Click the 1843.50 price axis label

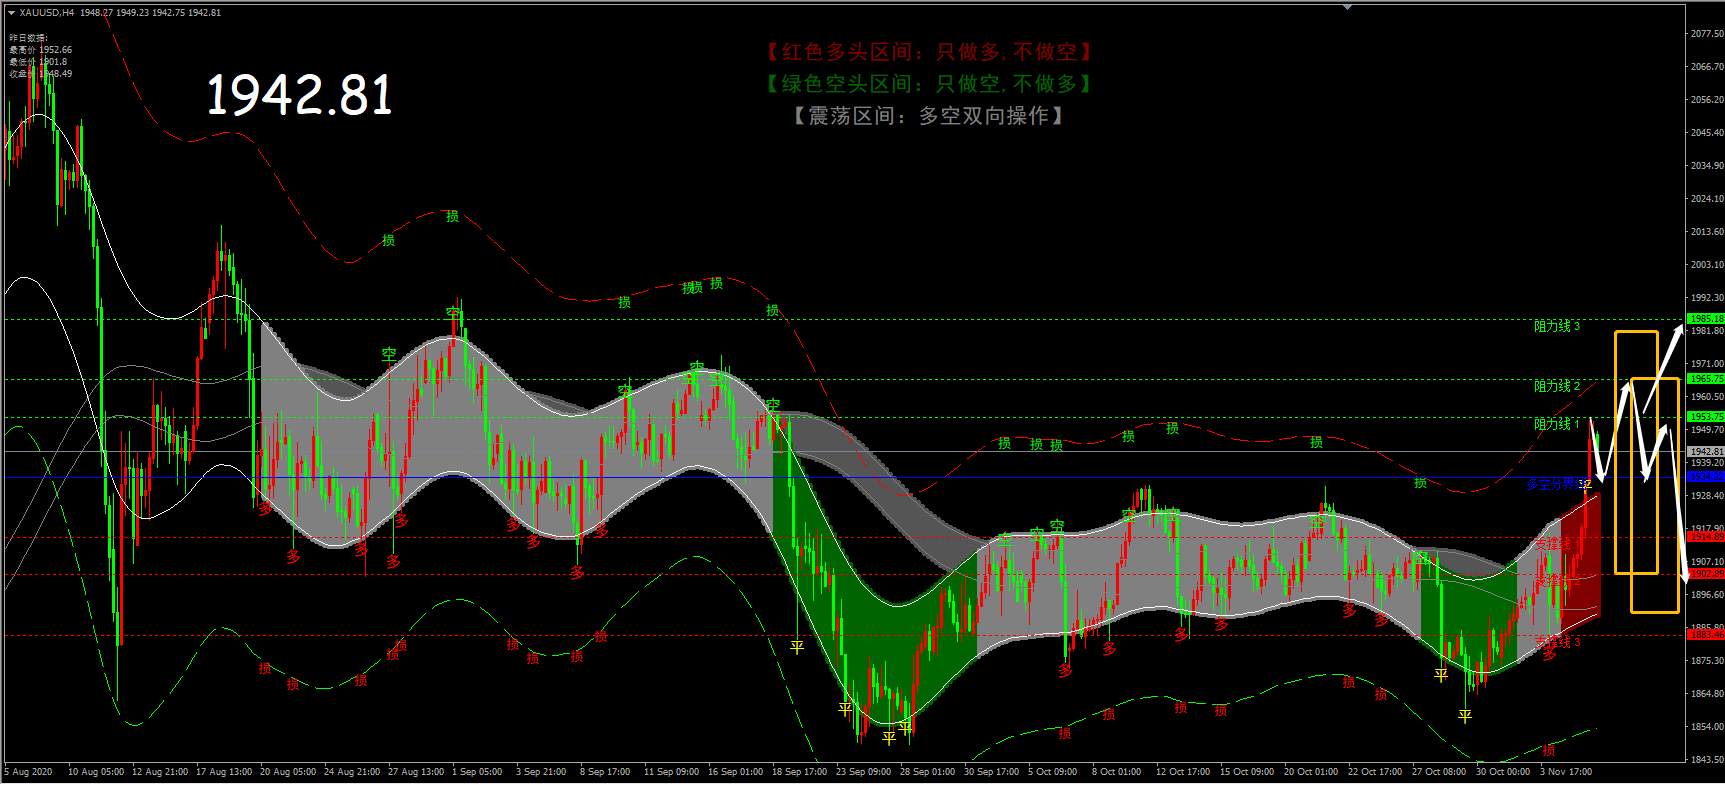pos(1706,760)
